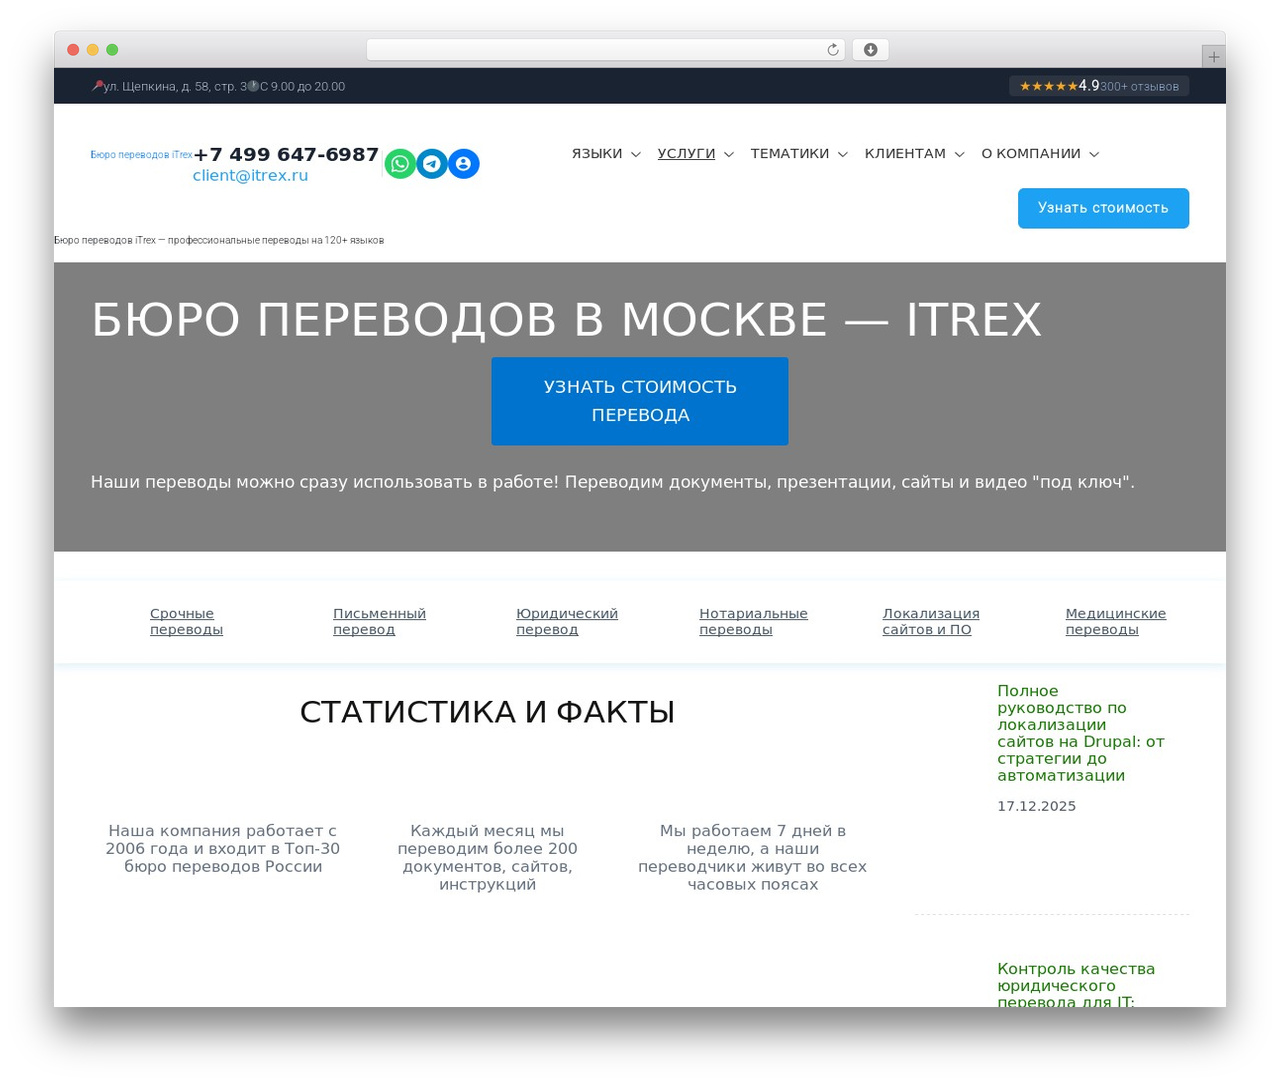Click the red location pin icon
The image size is (1280, 1084).
coord(97,86)
